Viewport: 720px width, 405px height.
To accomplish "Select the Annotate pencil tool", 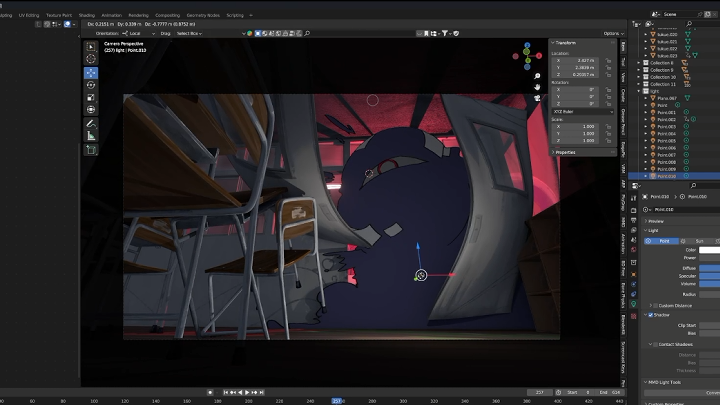I will (x=91, y=124).
